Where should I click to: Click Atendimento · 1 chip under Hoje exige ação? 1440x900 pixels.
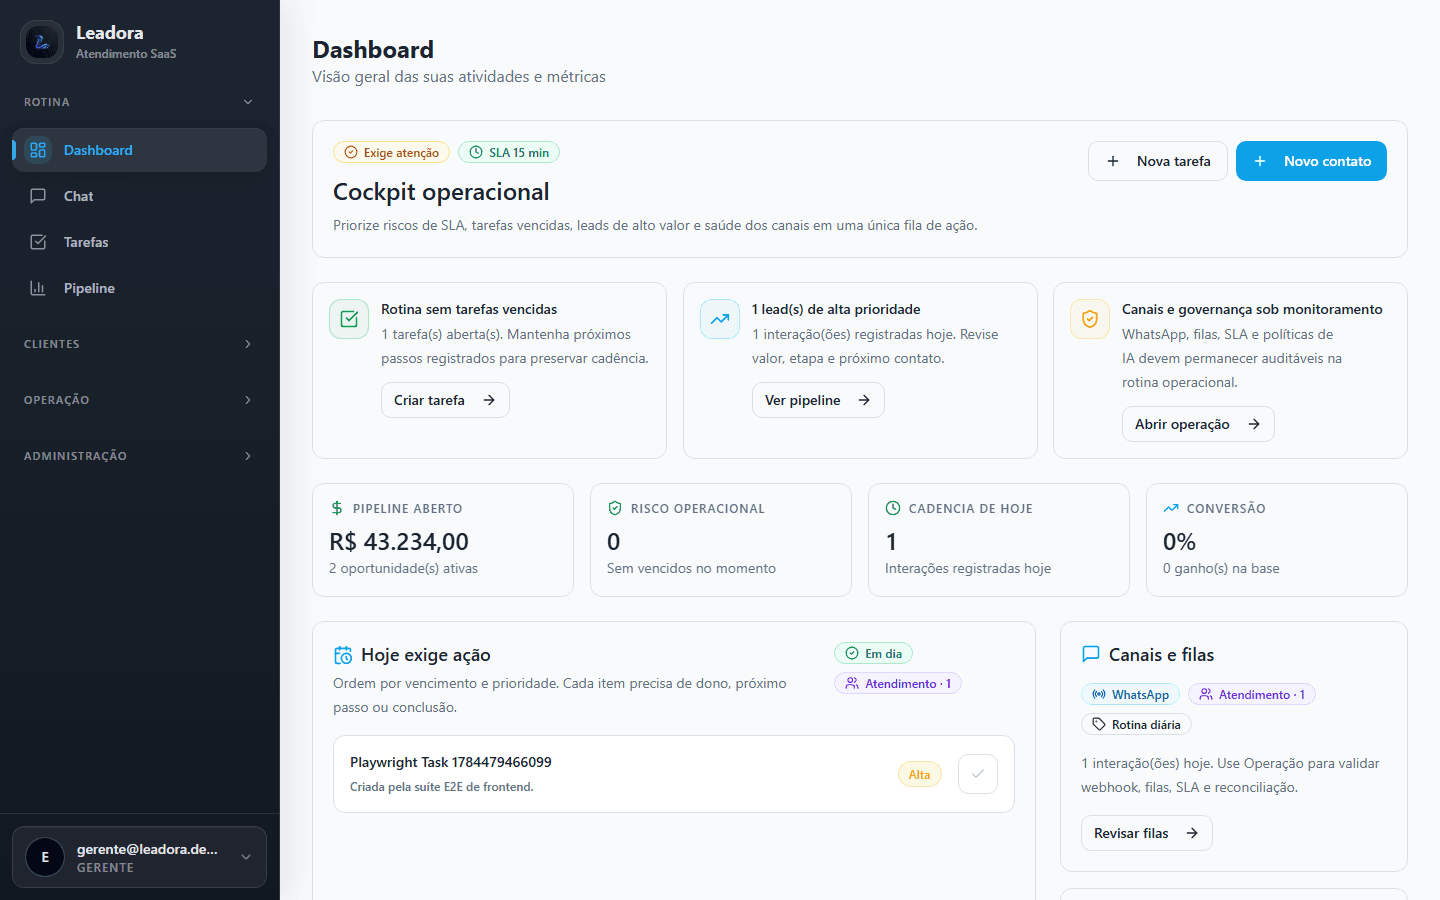click(898, 683)
